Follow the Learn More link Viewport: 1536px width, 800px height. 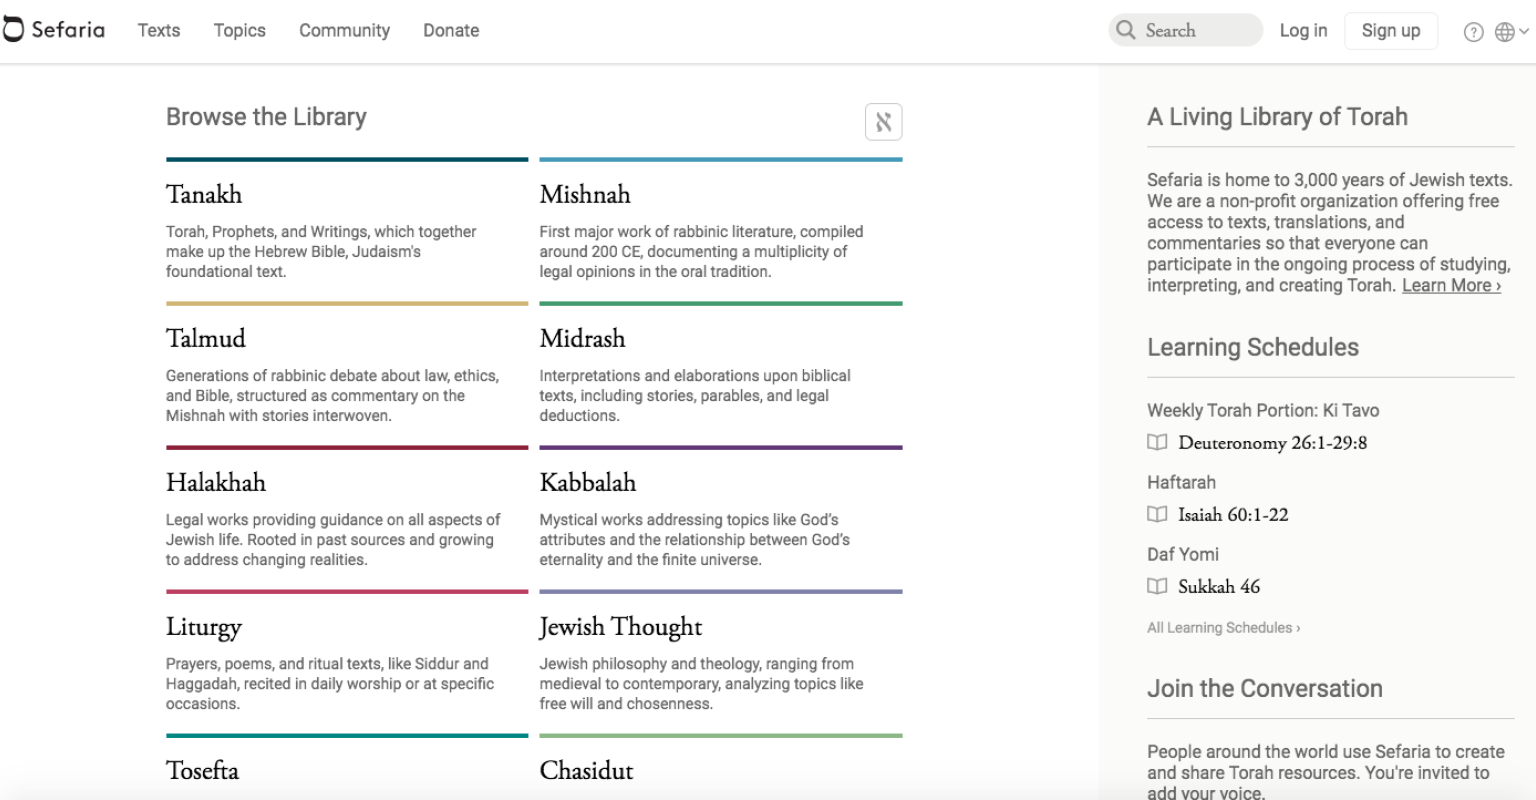tap(1451, 285)
